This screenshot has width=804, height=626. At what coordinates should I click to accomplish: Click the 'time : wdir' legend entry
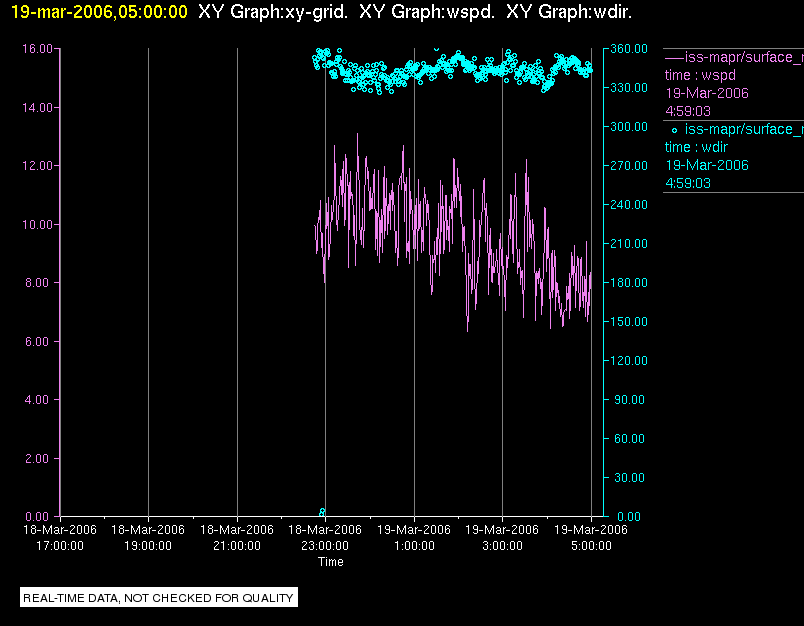[x=697, y=147]
